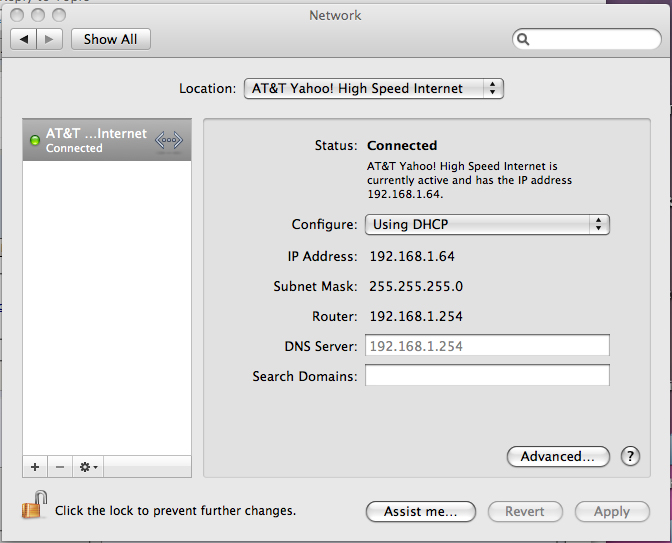
Task: Click the Subnet Mask: label
Action: 315,286
